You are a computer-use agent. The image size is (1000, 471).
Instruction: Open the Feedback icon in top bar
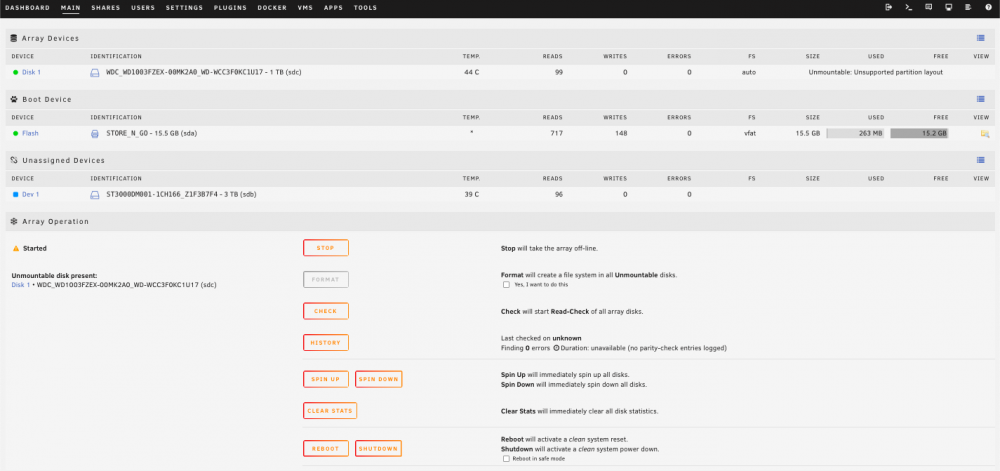pyautogui.click(x=929, y=8)
